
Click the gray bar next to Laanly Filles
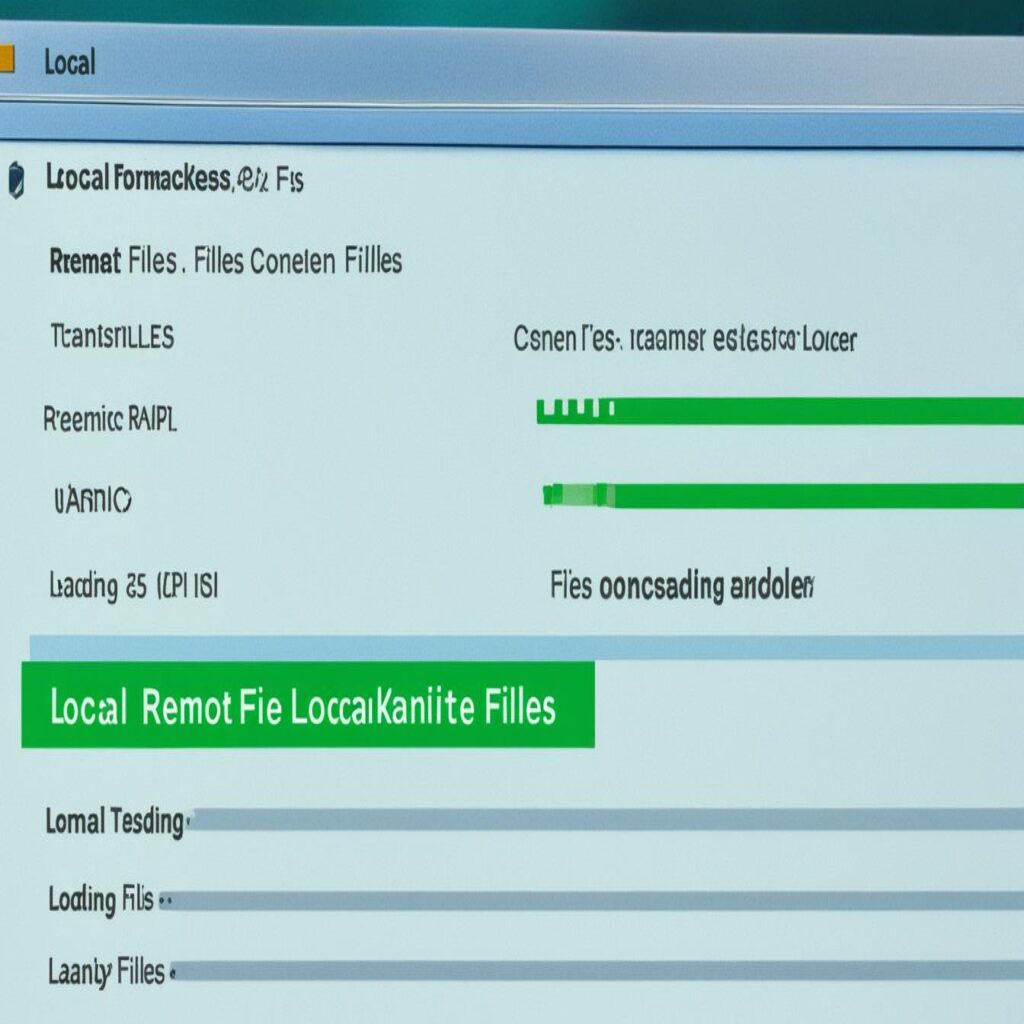598,970
